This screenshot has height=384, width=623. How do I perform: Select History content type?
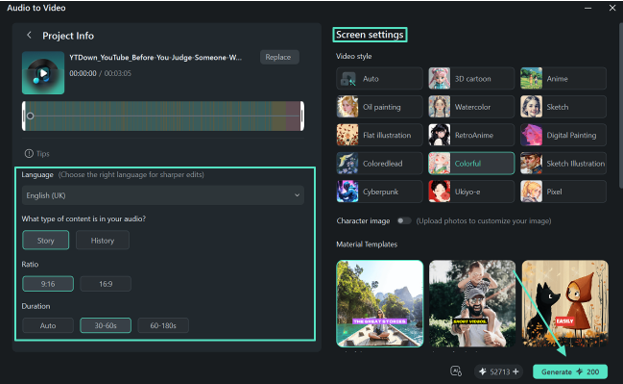coord(103,240)
